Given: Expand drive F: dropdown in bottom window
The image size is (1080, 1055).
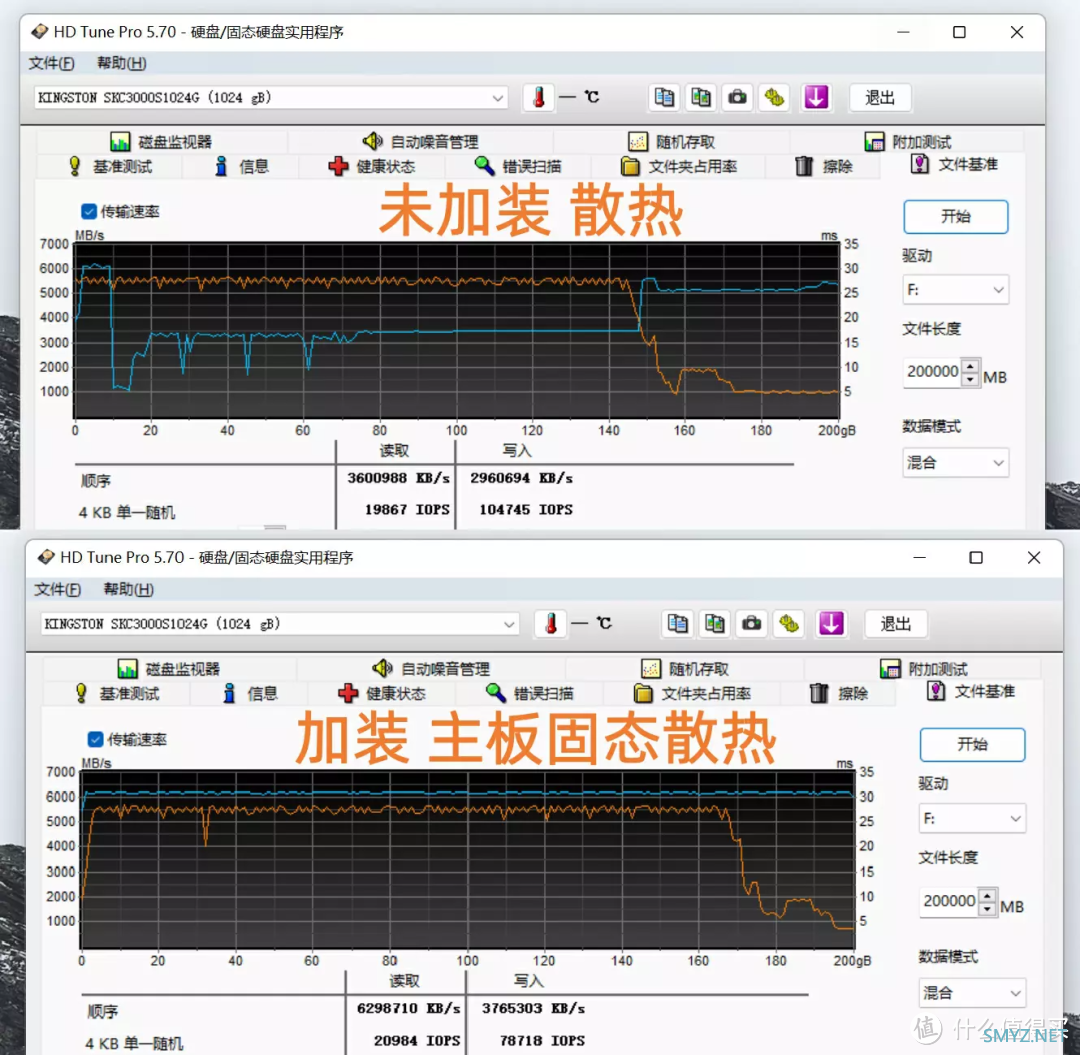Looking at the screenshot, I should [x=972, y=819].
